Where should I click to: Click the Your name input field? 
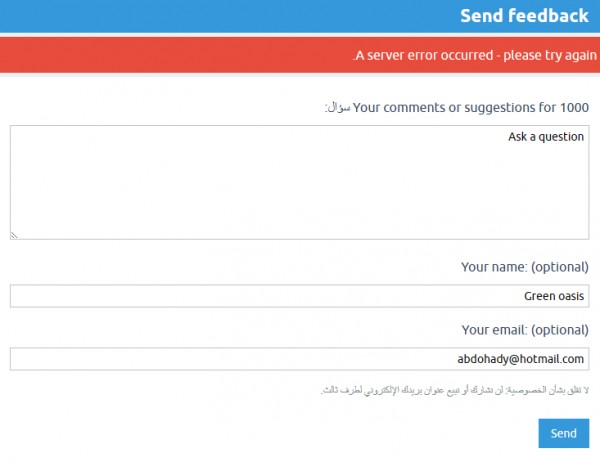click(x=300, y=296)
